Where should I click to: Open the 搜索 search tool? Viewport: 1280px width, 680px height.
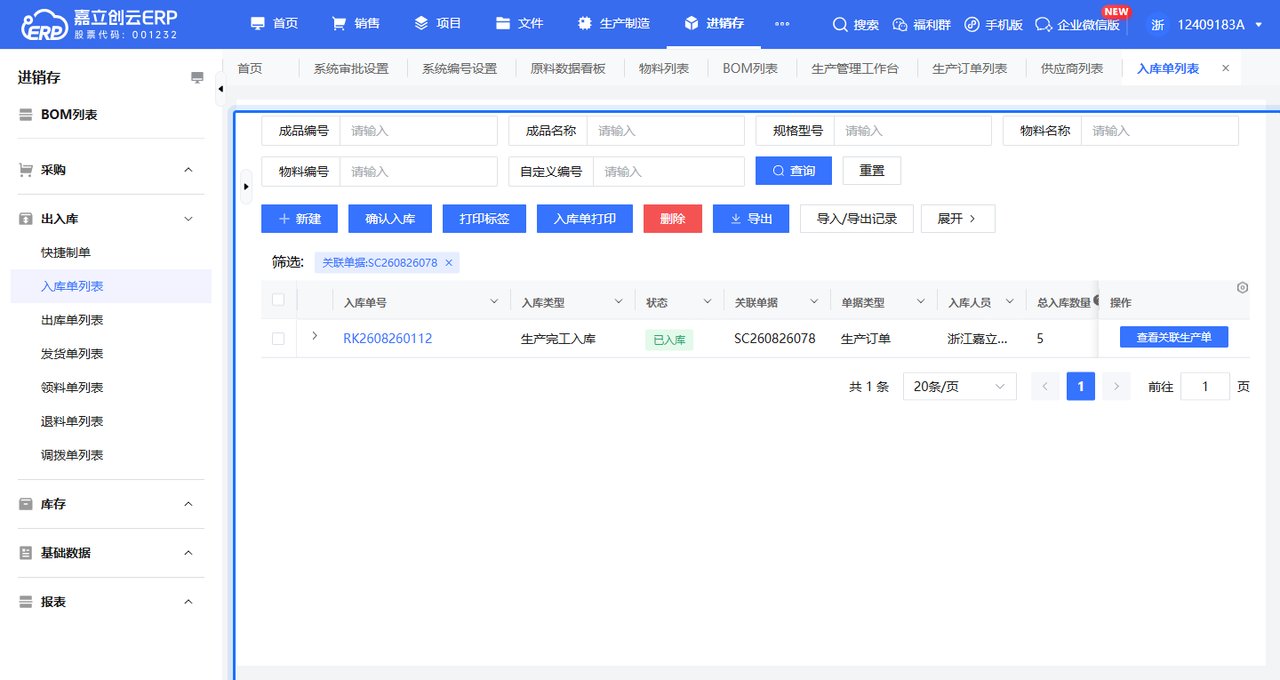(856, 24)
